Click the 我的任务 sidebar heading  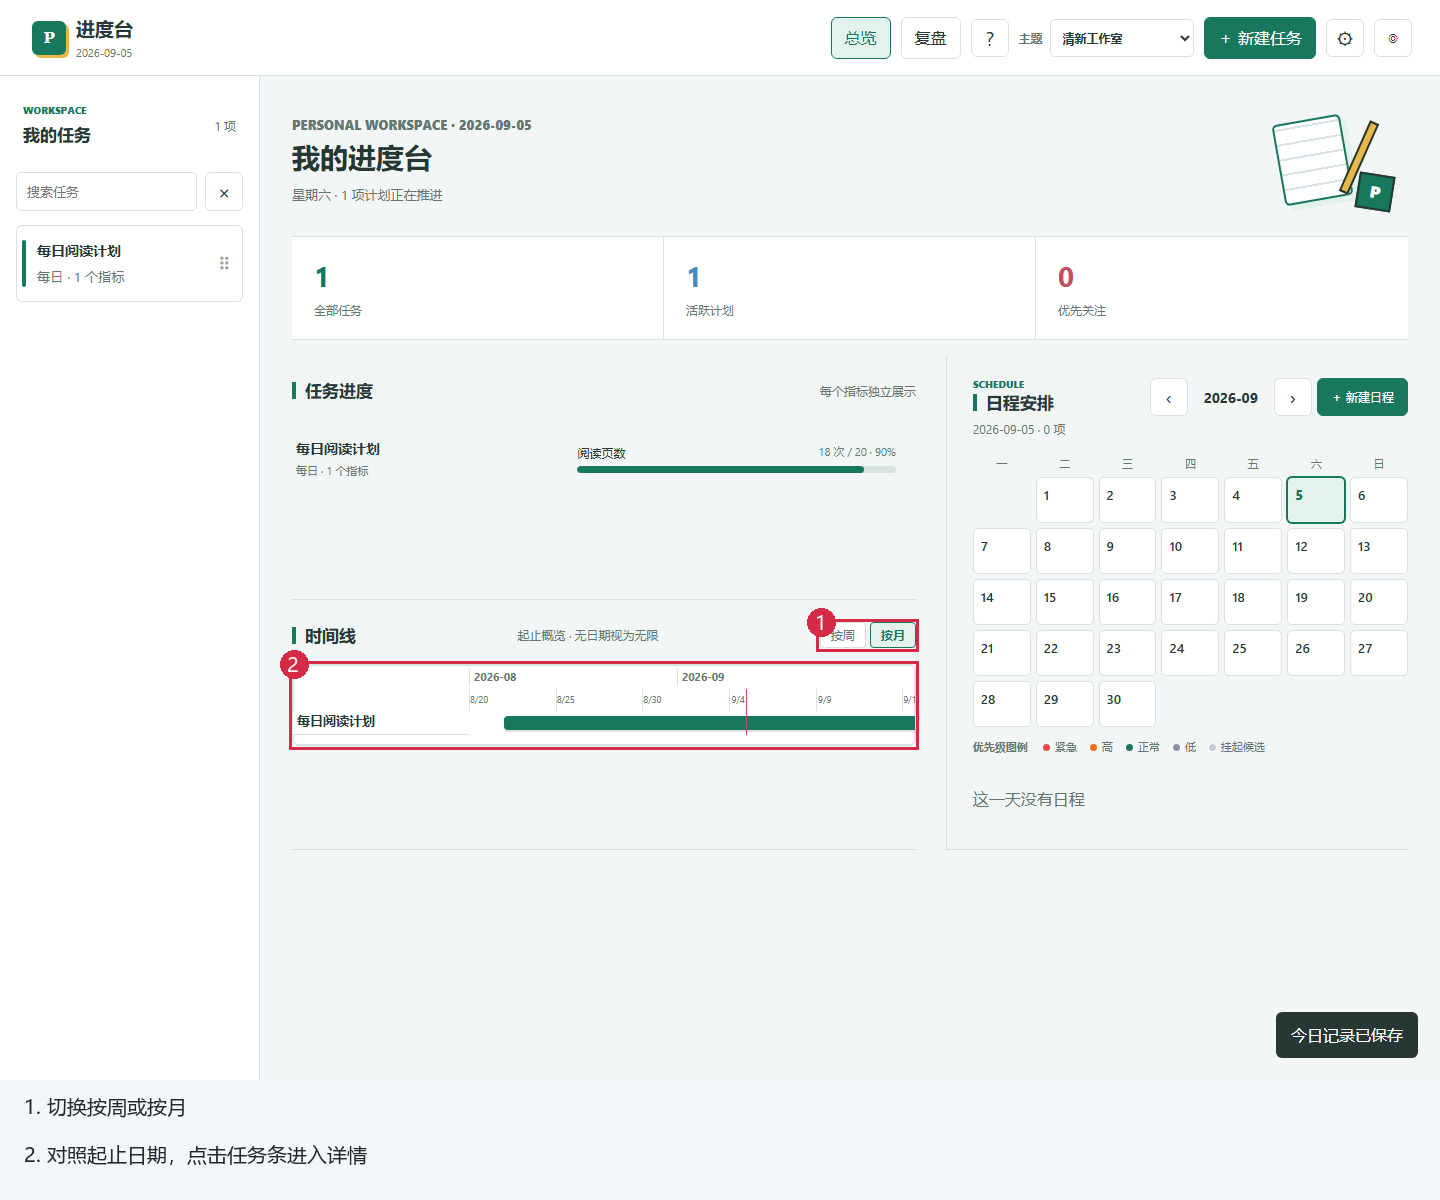pos(57,135)
